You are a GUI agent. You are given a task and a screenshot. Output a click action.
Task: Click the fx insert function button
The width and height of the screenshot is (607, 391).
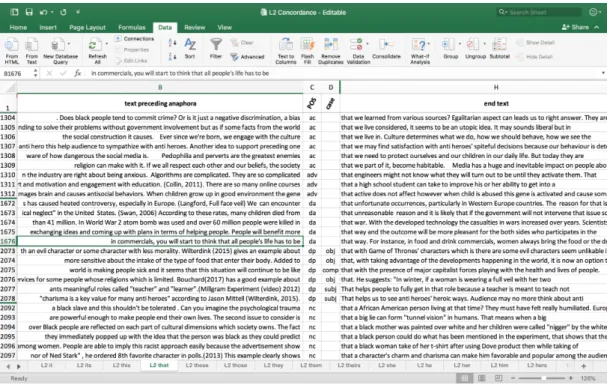click(77, 73)
